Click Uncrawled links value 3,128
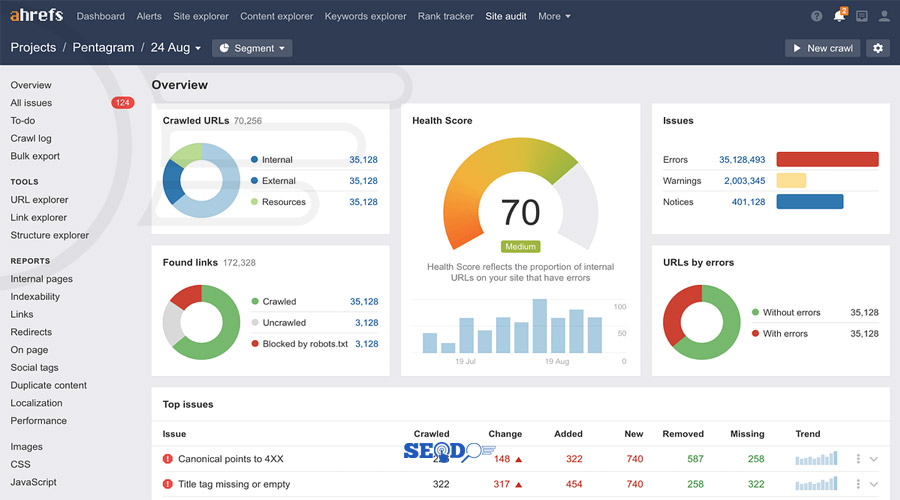Image resolution: width=900 pixels, height=500 pixels. [366, 323]
